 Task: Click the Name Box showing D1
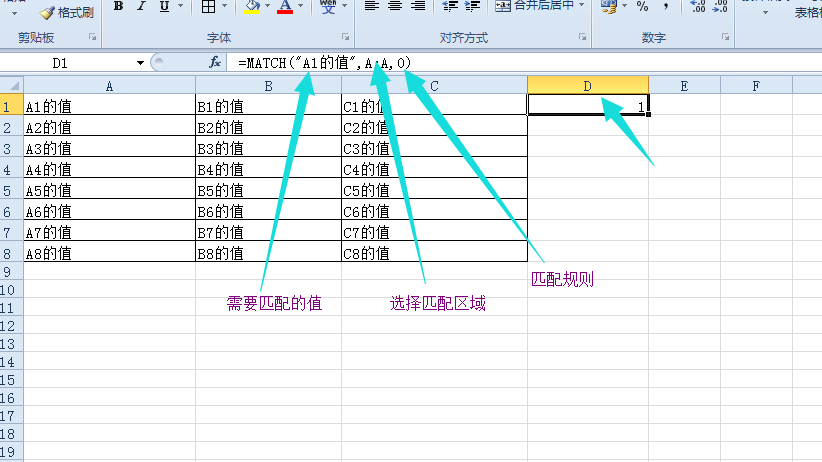click(67, 63)
